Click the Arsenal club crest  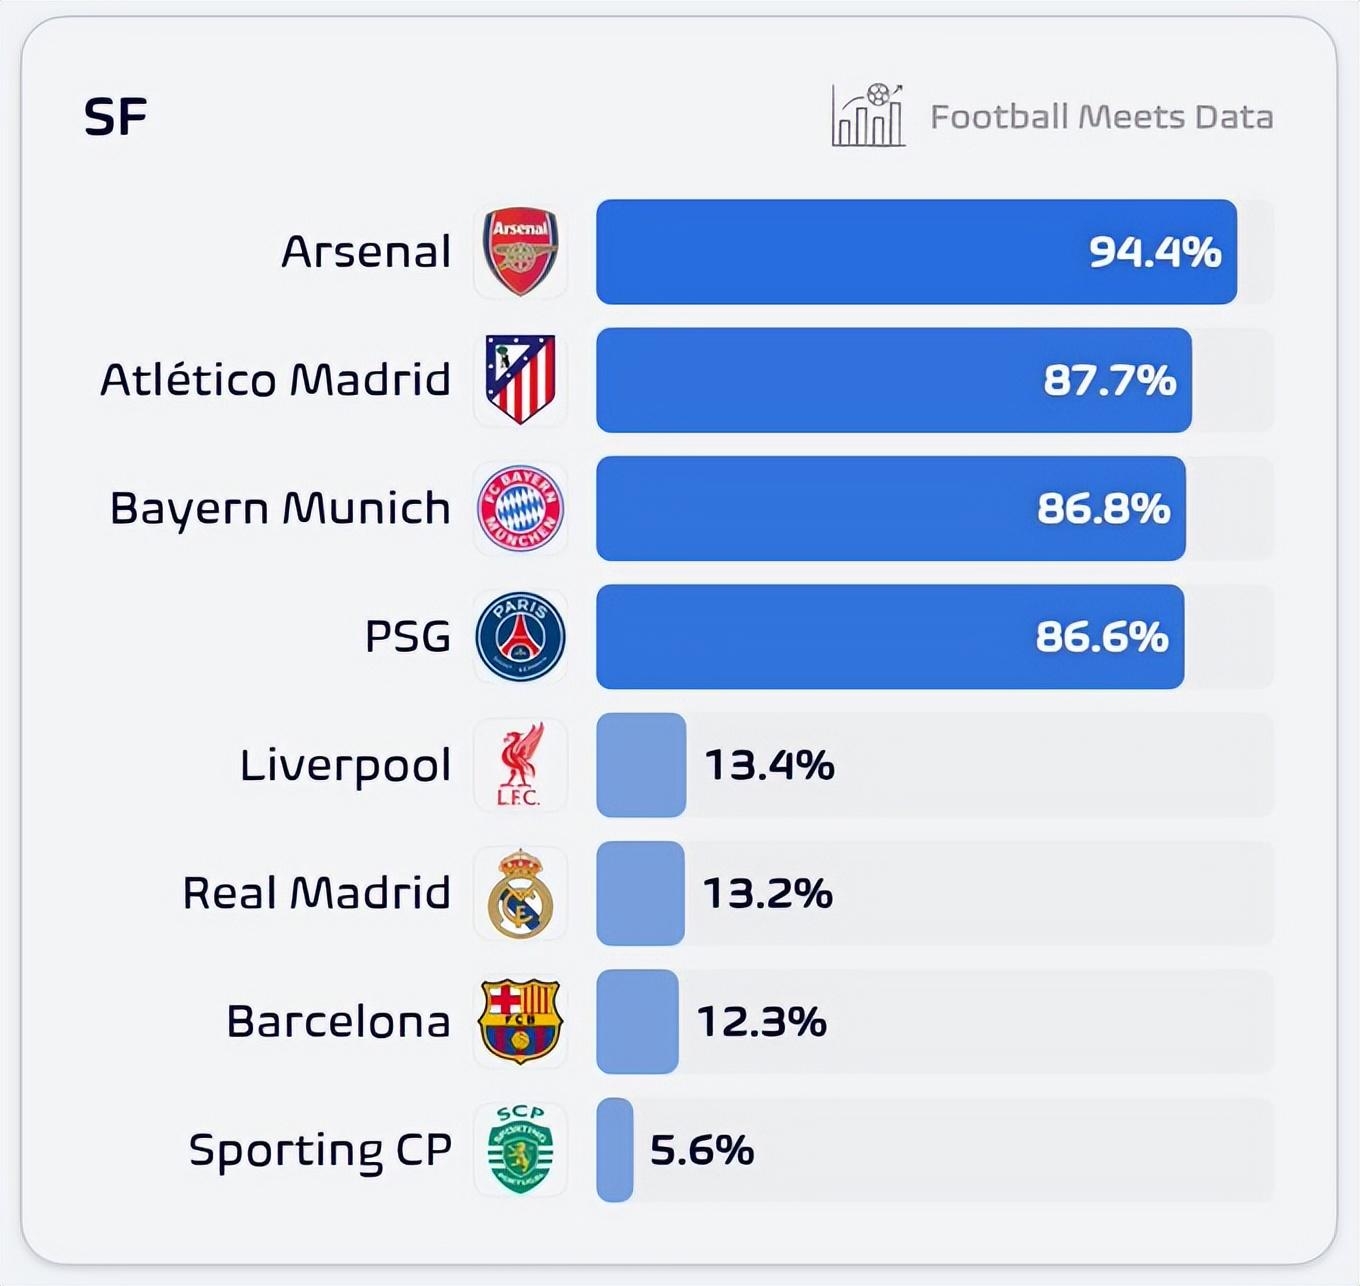click(520, 252)
